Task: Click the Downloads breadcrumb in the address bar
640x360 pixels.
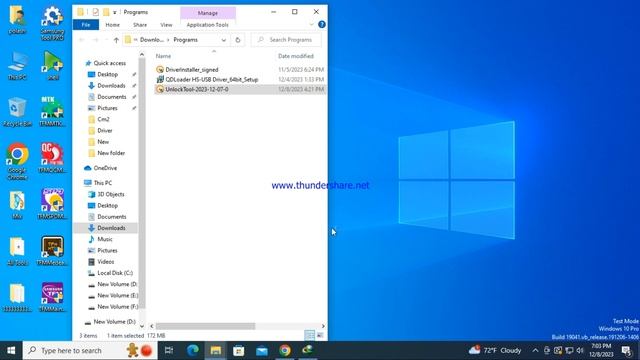Action: [151, 40]
